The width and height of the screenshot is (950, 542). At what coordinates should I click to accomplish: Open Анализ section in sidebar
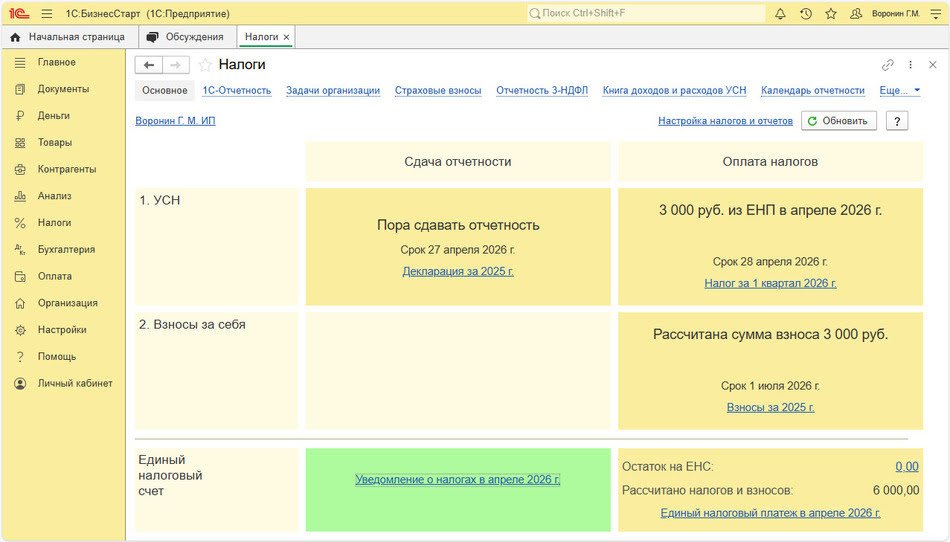click(x=55, y=196)
